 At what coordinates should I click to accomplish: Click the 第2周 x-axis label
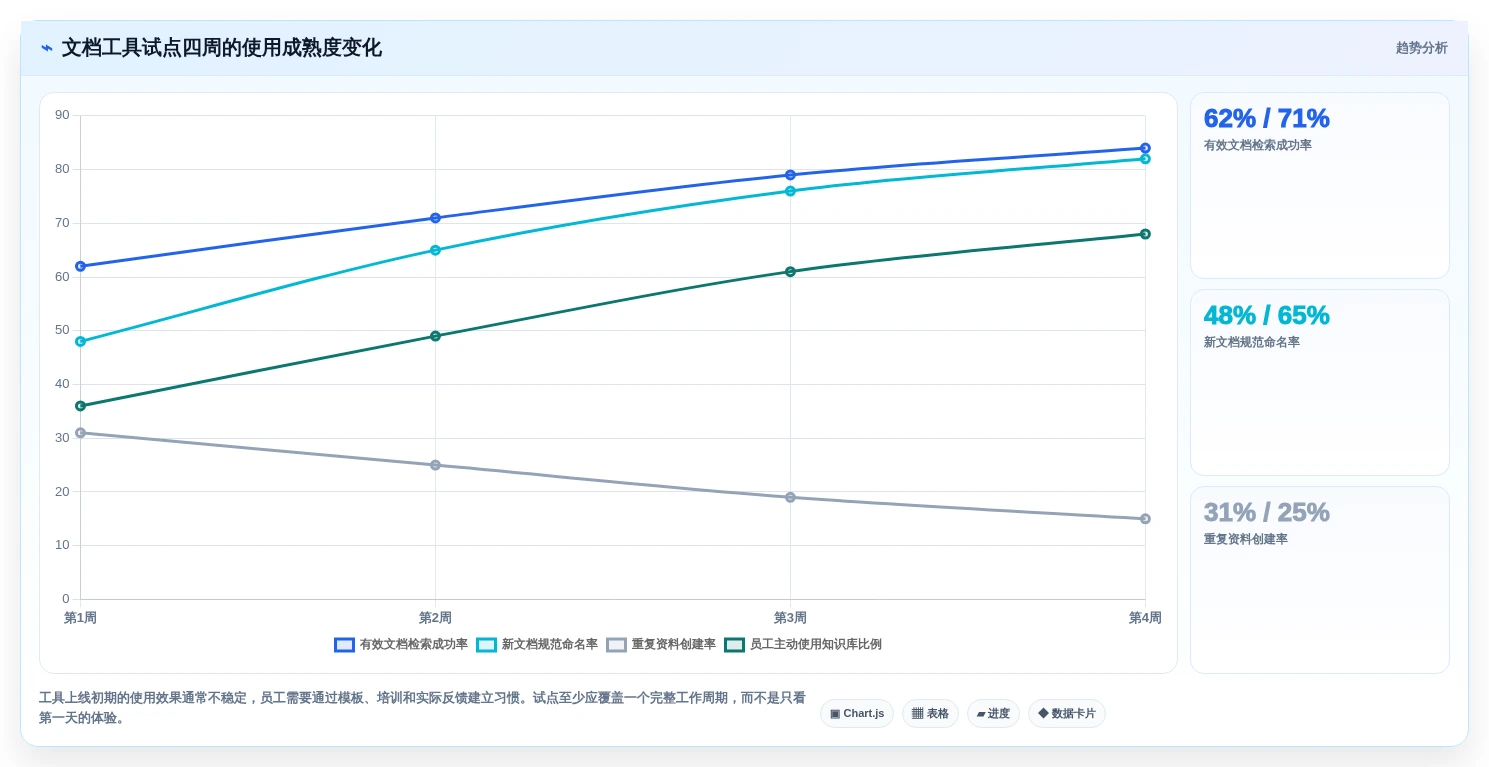(435, 618)
